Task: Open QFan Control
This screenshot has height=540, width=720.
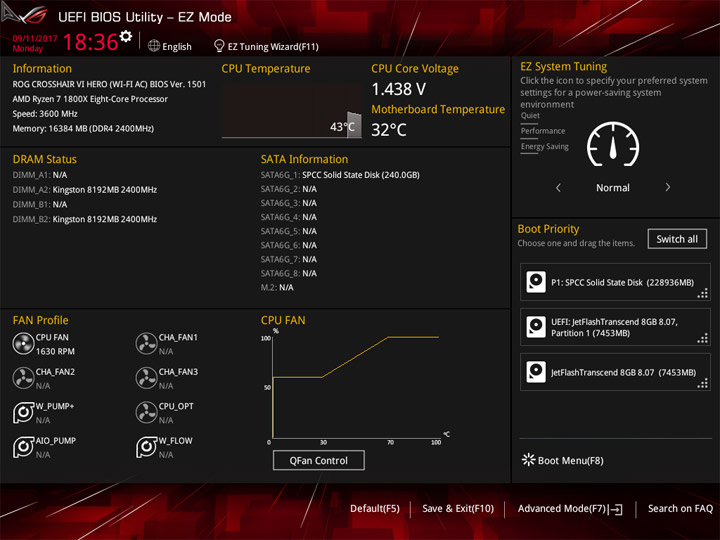Action: 319,460
